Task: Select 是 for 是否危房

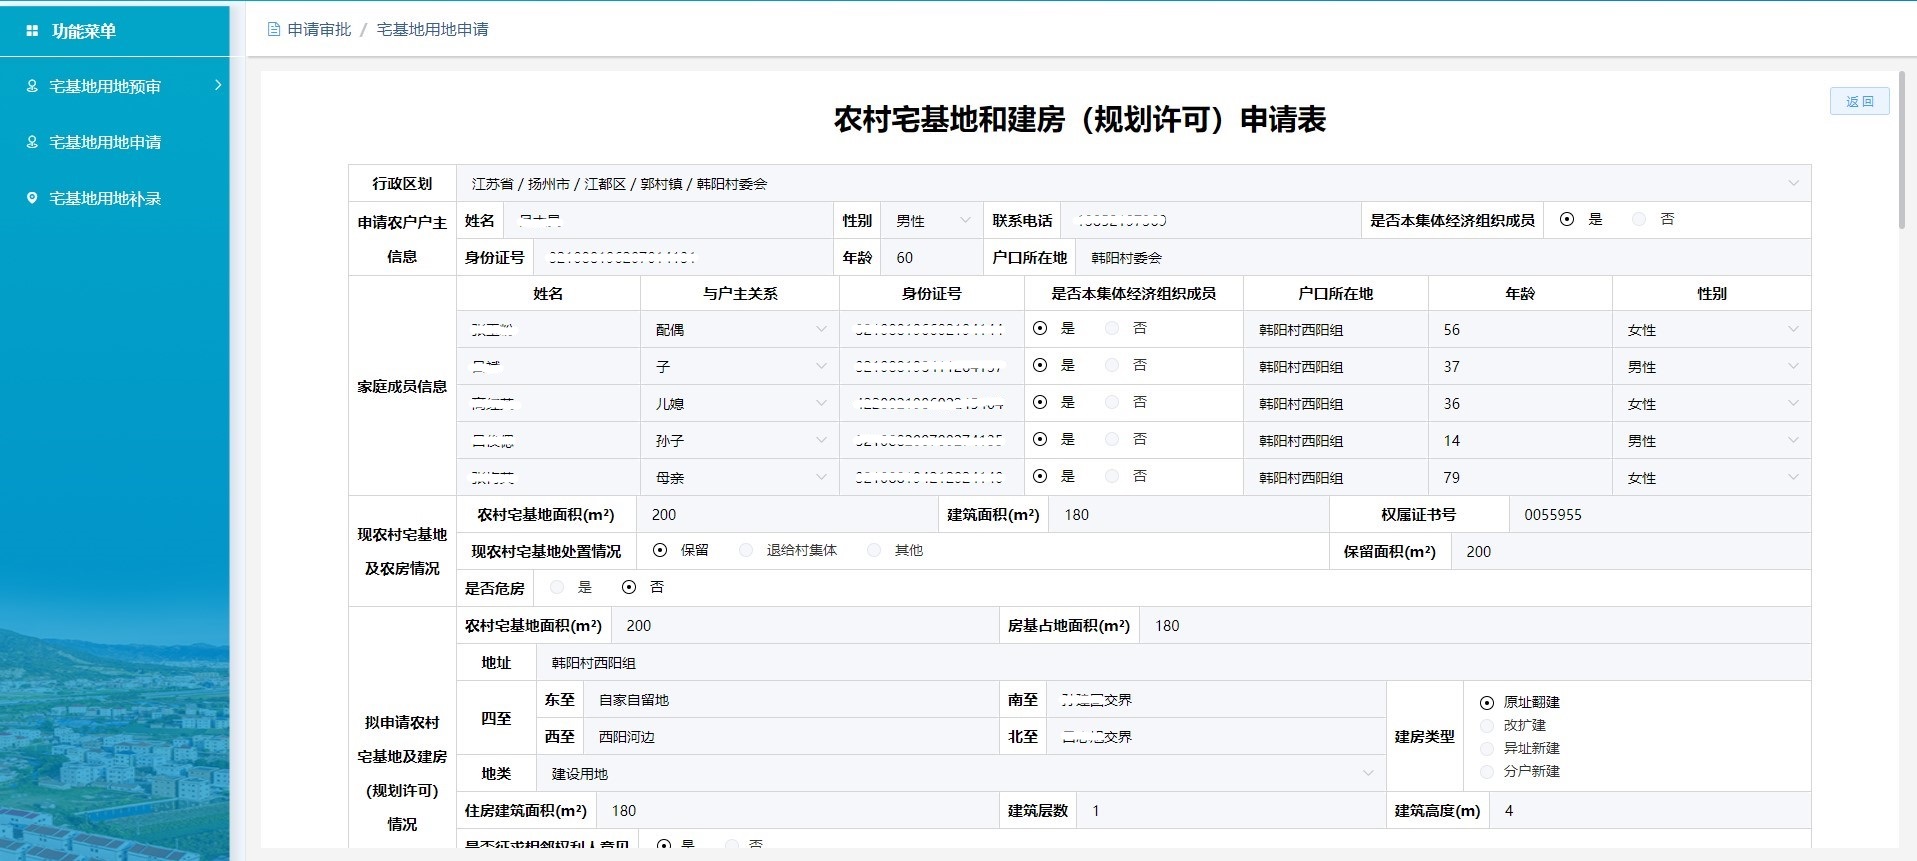Action: point(557,588)
